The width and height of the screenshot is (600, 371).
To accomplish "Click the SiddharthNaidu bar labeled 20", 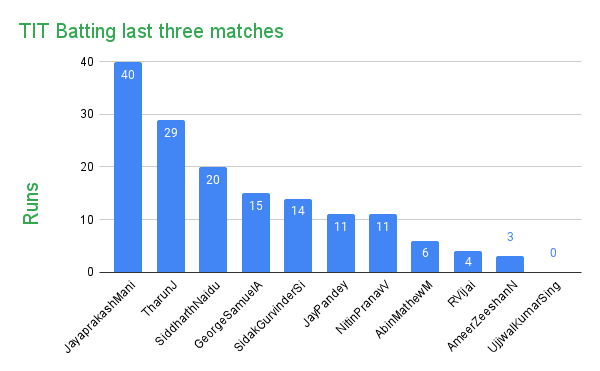I will [x=213, y=220].
